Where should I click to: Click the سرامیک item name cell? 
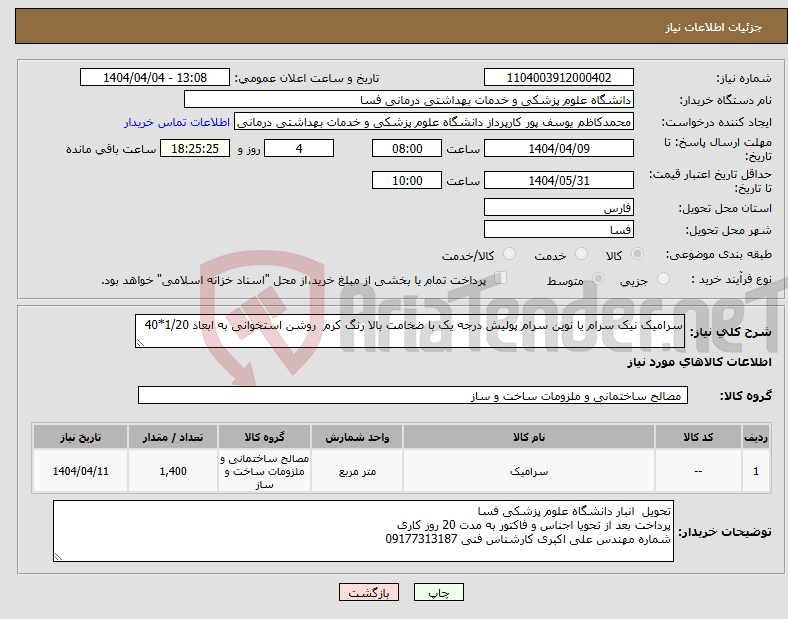529,471
